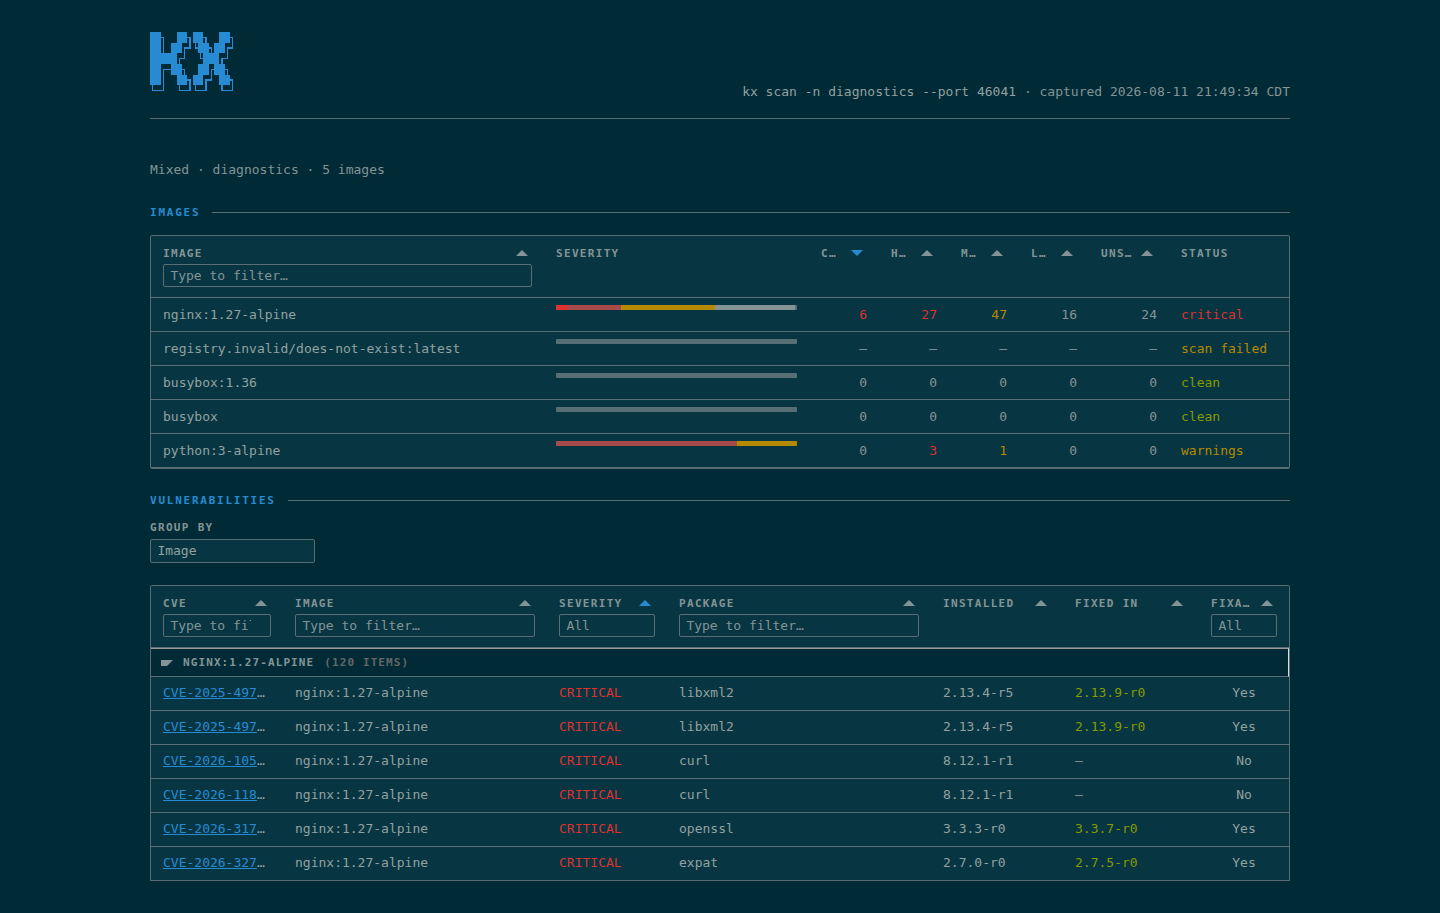The width and height of the screenshot is (1440, 913).
Task: Sort by unspecified count column arrow
Action: [1147, 253]
